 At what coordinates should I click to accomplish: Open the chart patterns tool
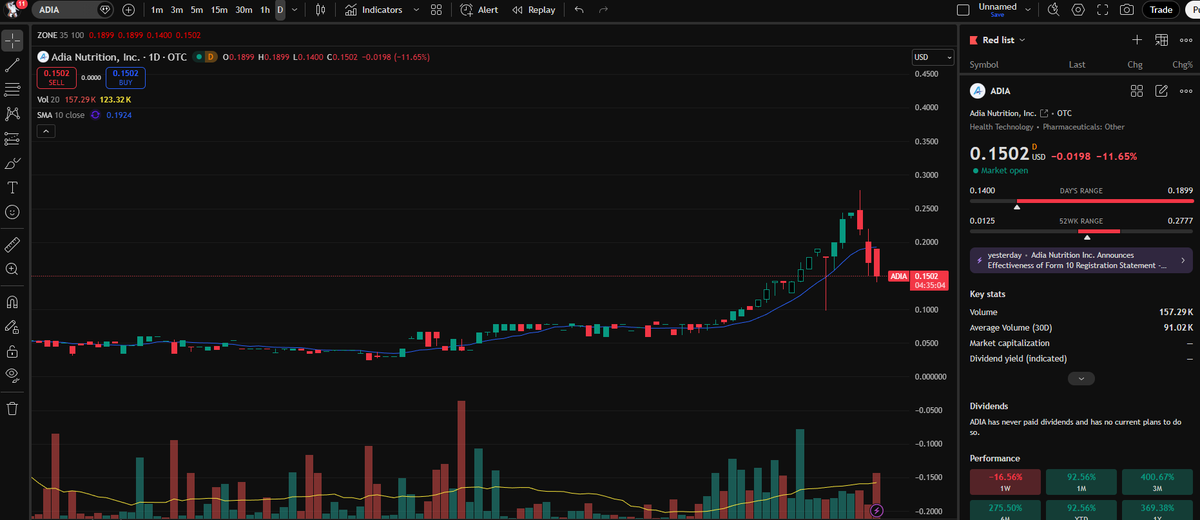[12, 114]
